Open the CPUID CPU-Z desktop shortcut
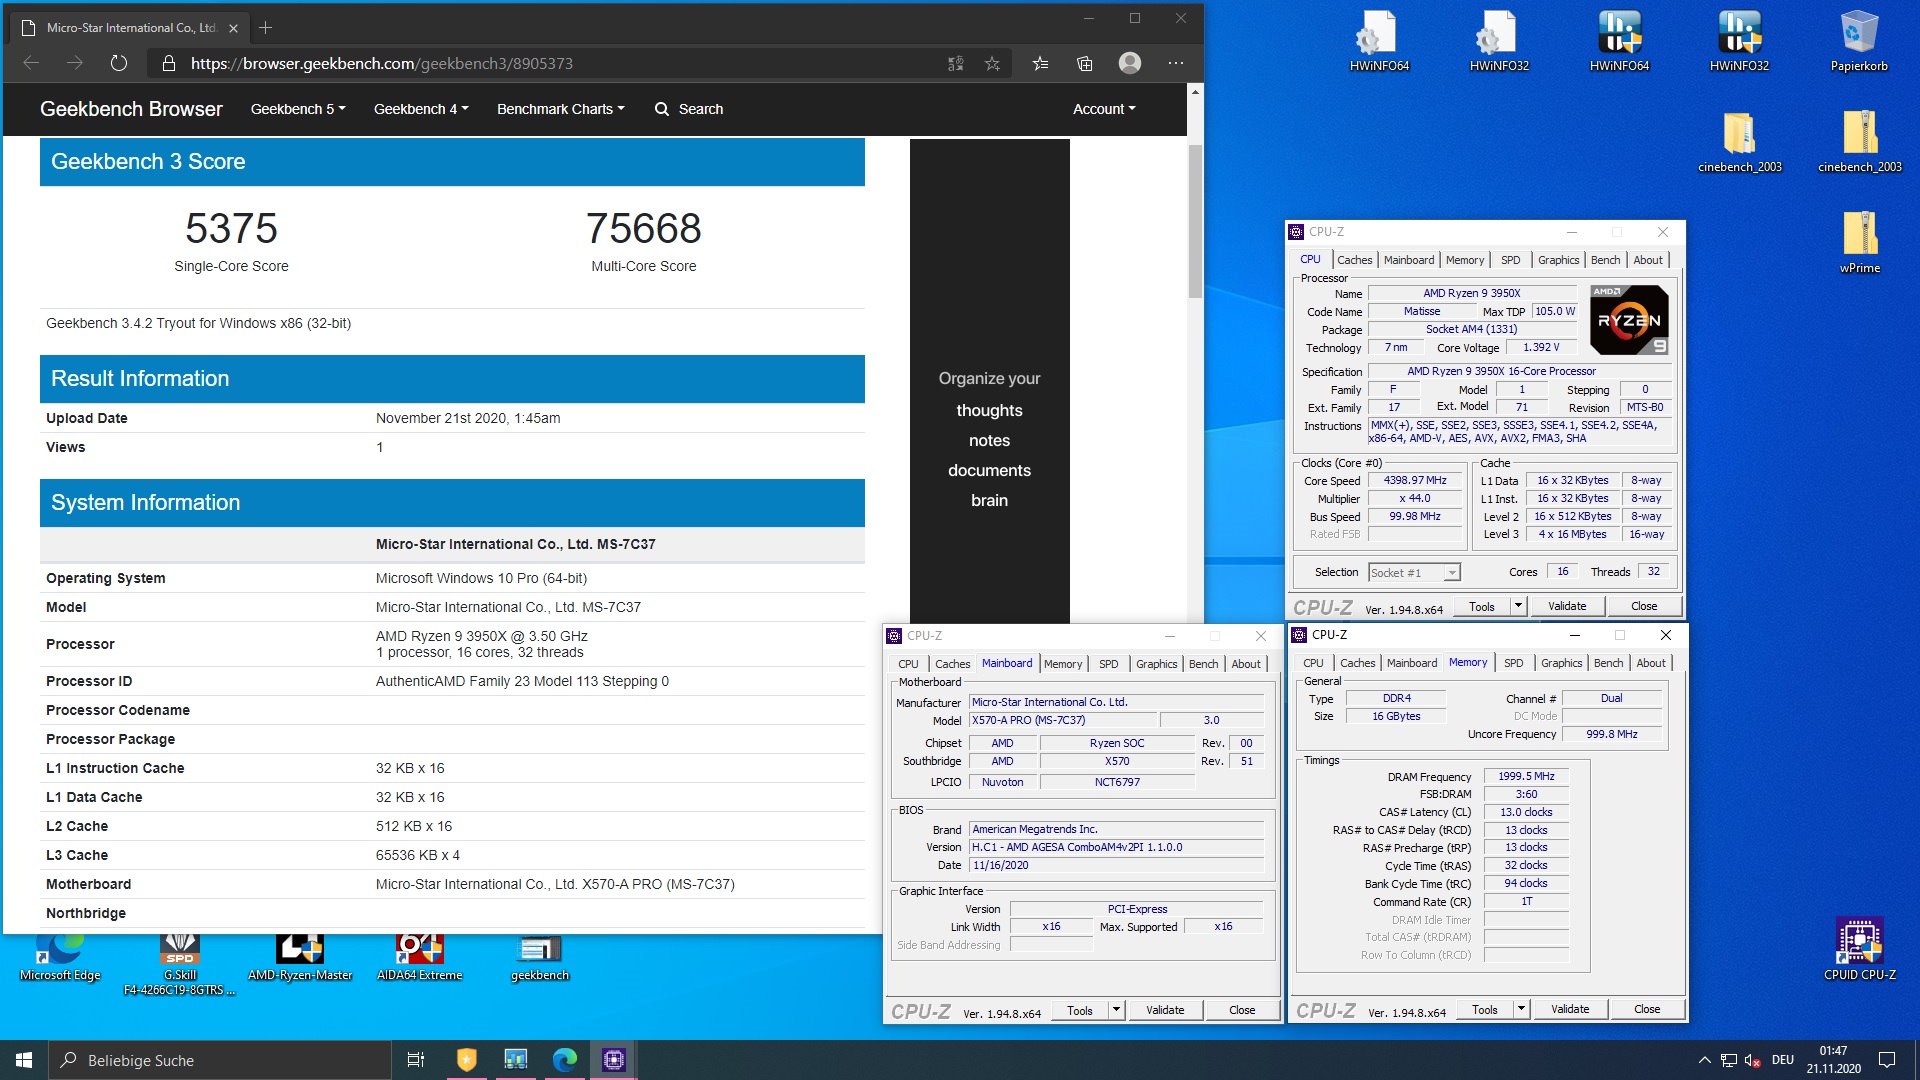 tap(1859, 948)
